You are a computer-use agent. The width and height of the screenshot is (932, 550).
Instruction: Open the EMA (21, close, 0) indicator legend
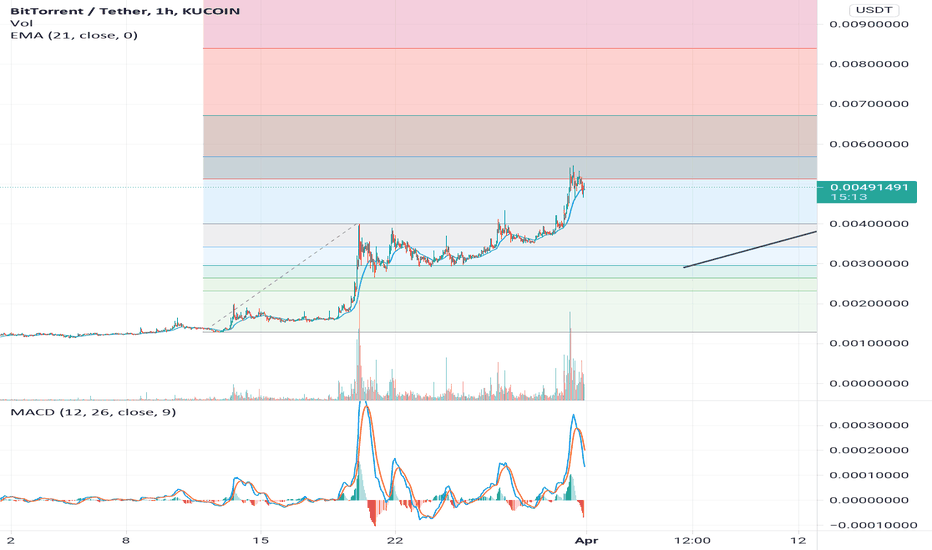click(x=74, y=35)
